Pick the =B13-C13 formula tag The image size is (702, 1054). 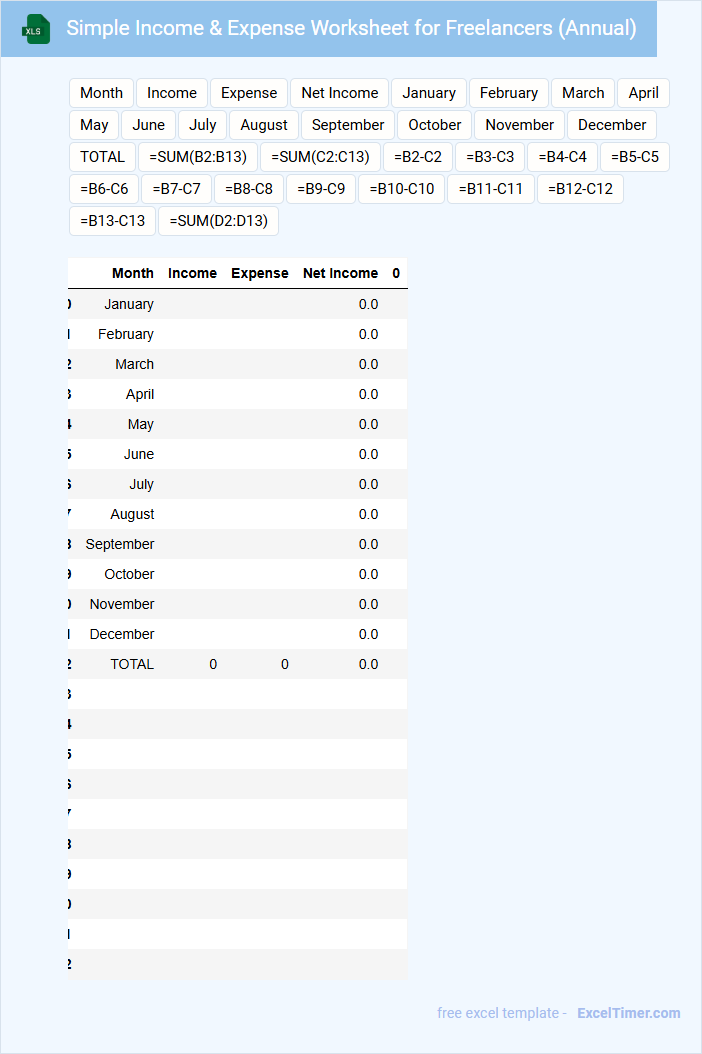pyautogui.click(x=112, y=221)
